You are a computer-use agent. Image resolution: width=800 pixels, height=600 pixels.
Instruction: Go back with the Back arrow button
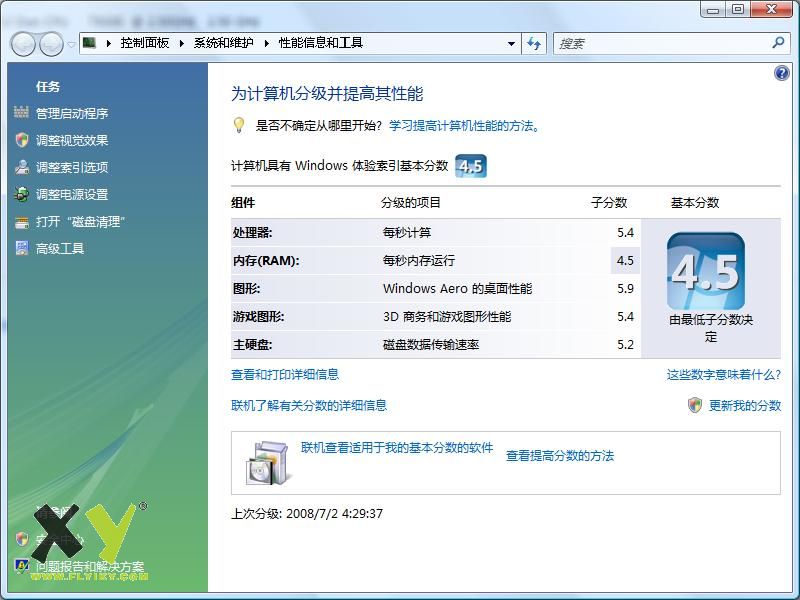pos(23,43)
